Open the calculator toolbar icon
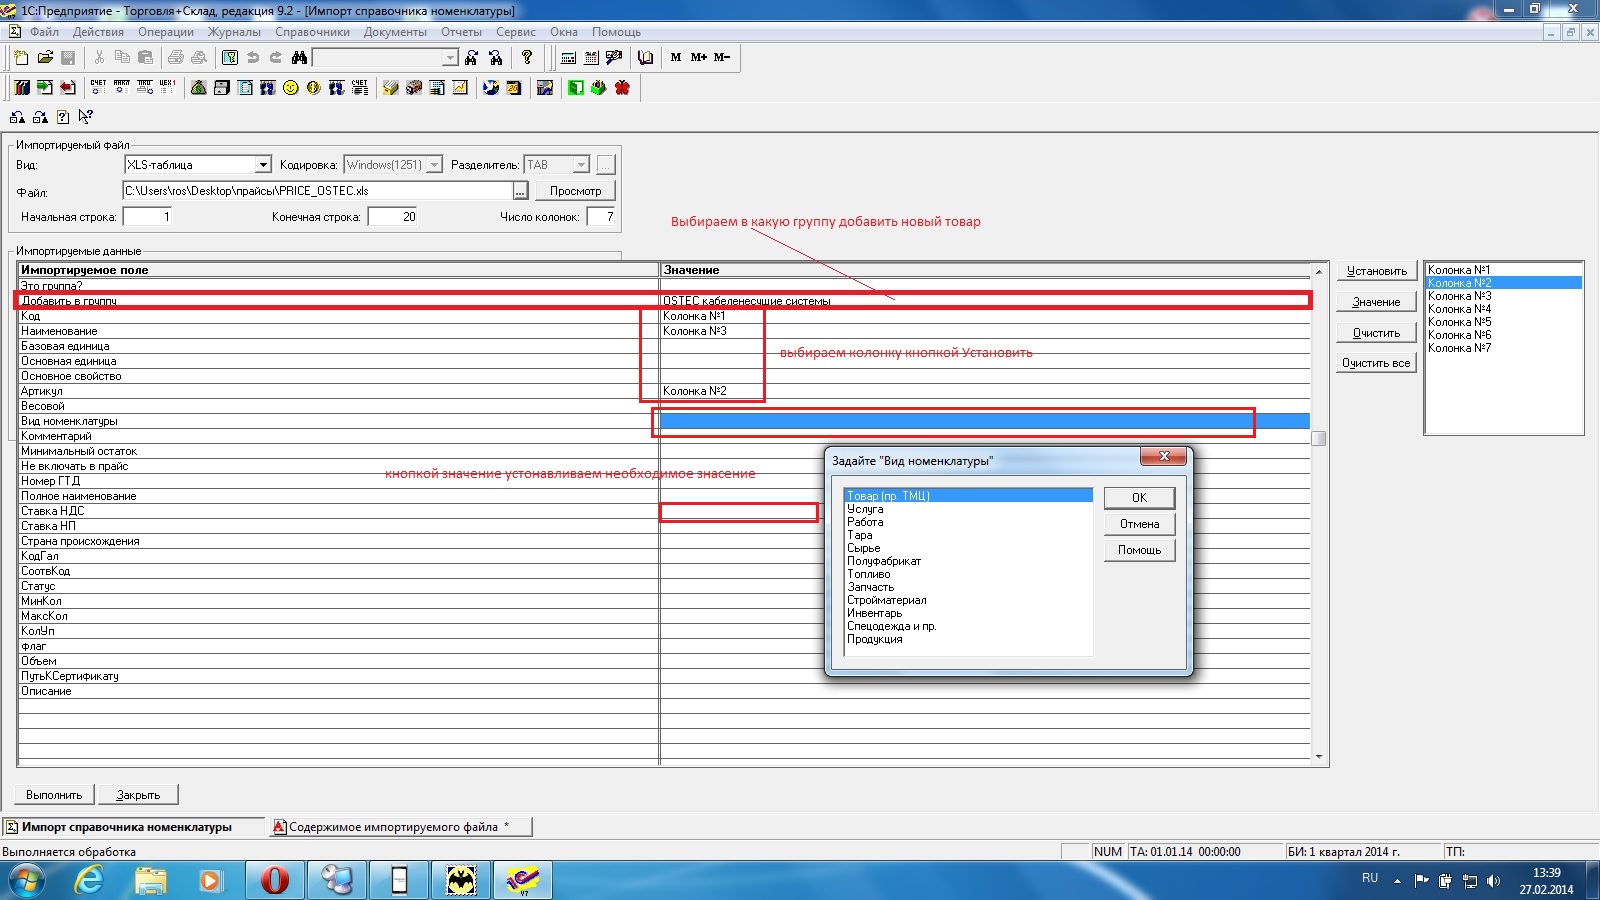1600x900 pixels. (568, 58)
